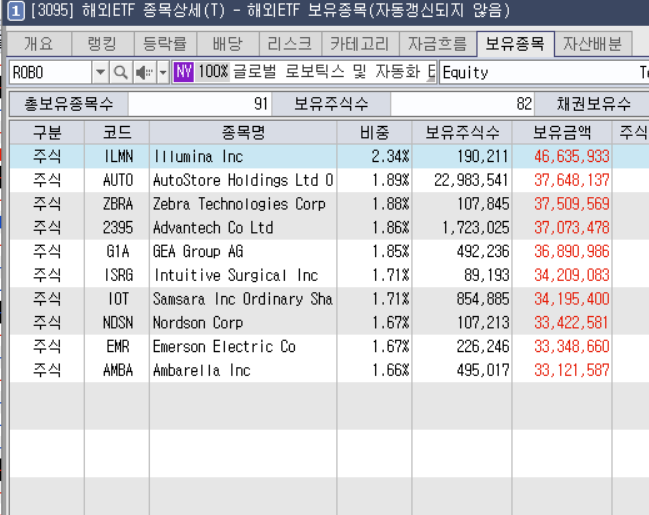The image size is (649, 515).
Task: Select AutoStore Holdings Ltd row name
Action: tap(243, 180)
